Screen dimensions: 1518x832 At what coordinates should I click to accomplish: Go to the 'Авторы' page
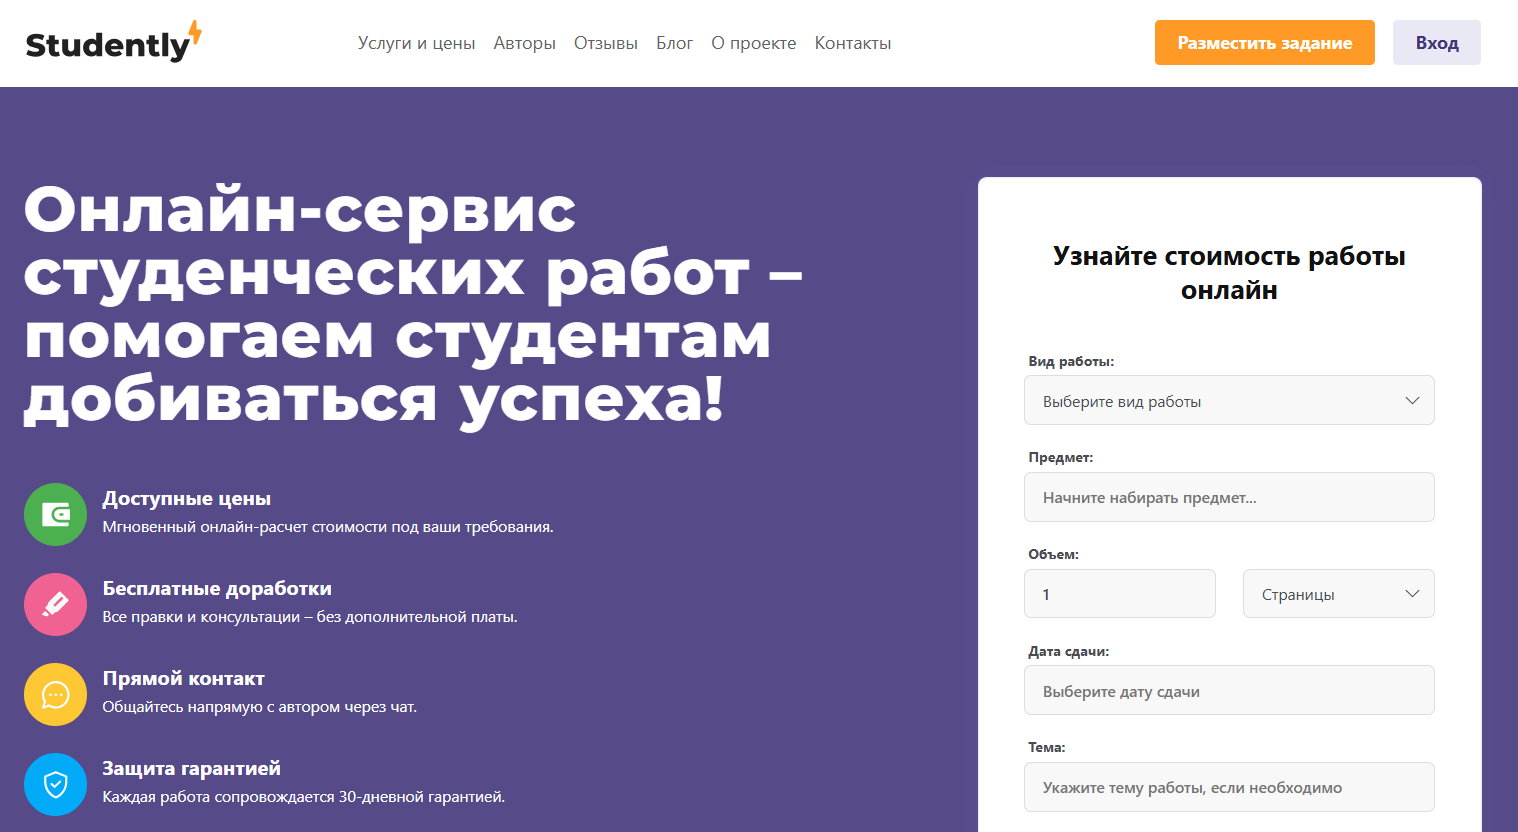click(x=524, y=43)
